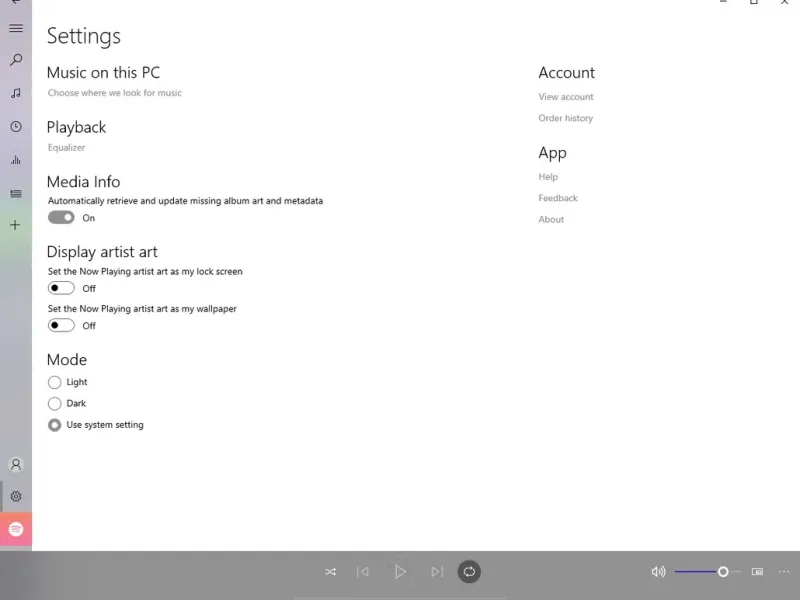The image size is (800, 600).
Task: Open the hamburger navigation menu
Action: 16,28
